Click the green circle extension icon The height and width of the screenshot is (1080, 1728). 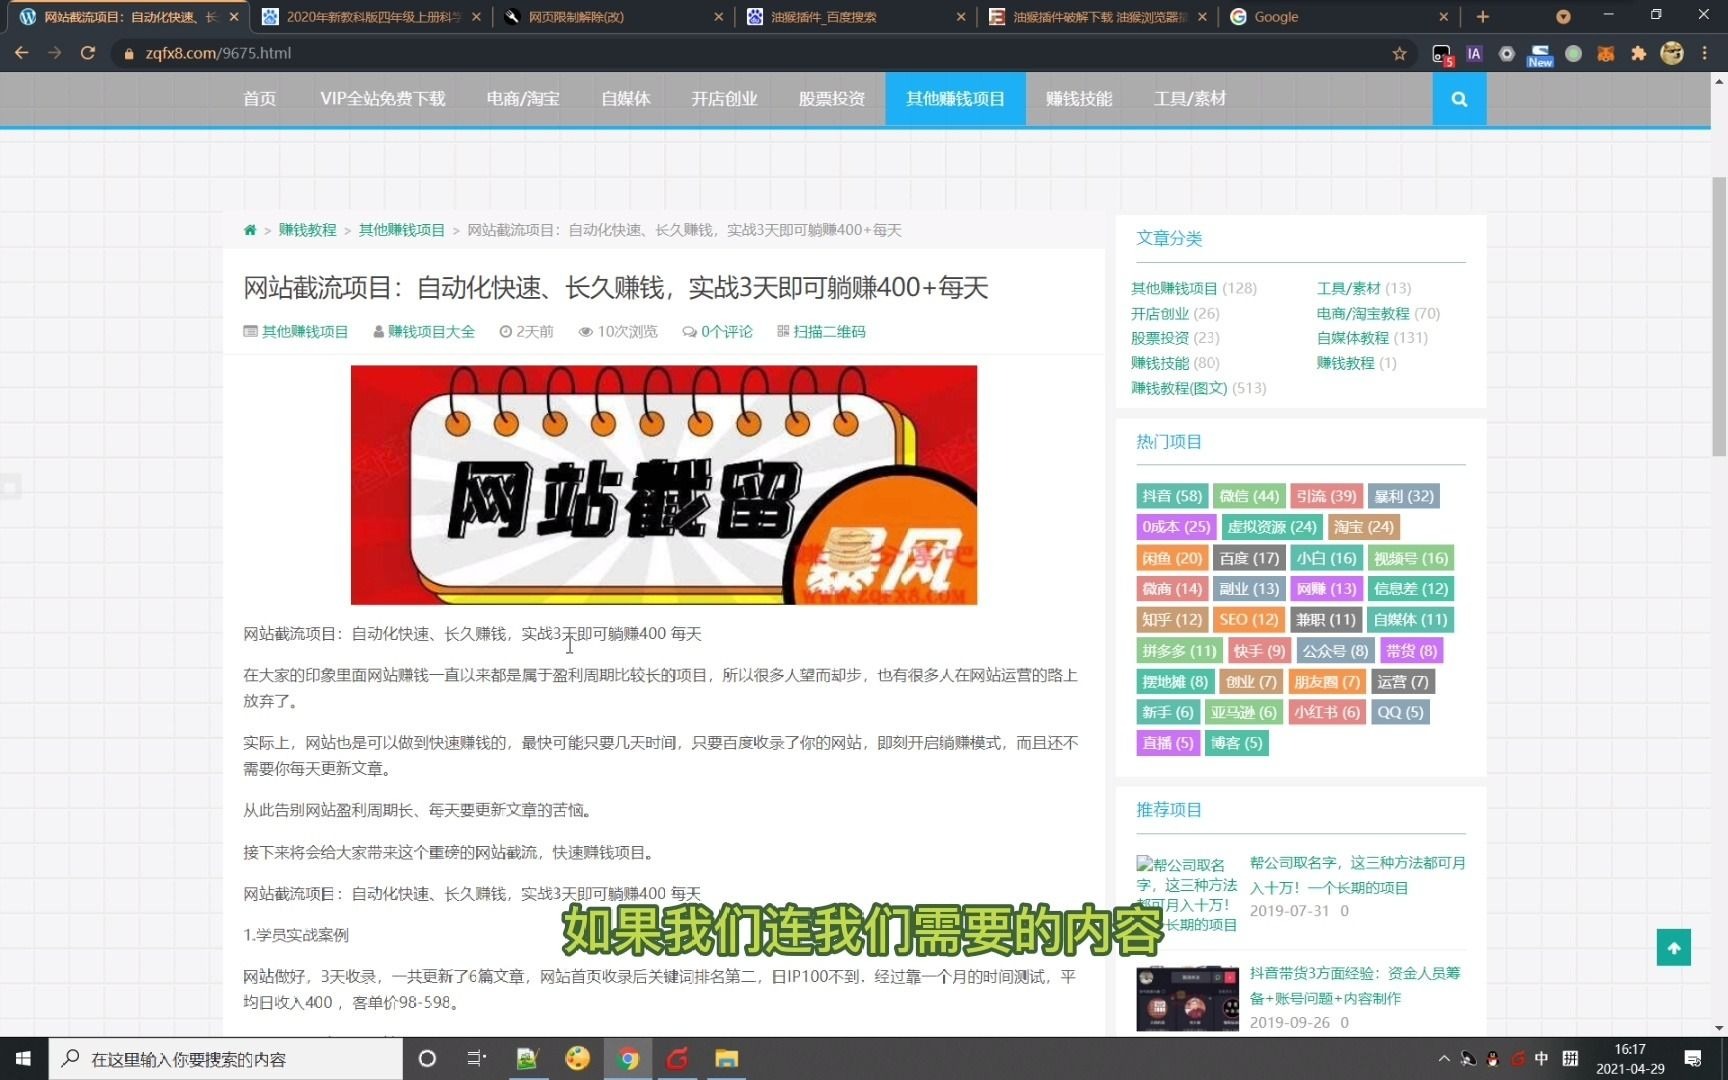1573,54
